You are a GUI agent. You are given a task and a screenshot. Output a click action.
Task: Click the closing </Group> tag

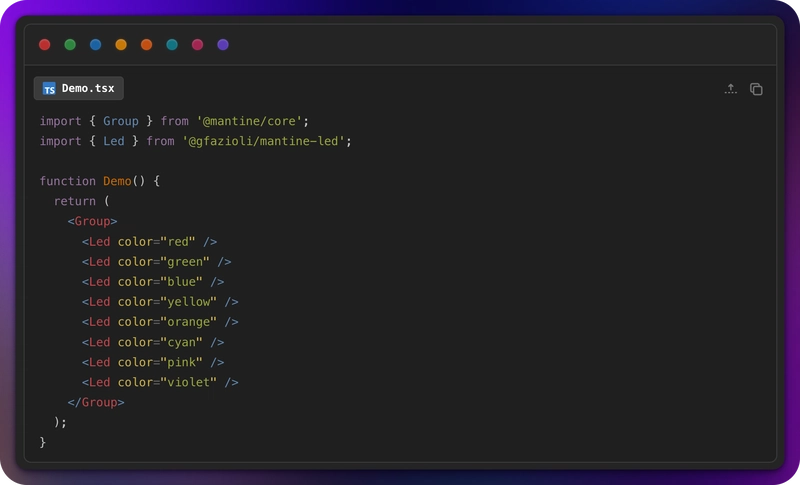(96, 402)
